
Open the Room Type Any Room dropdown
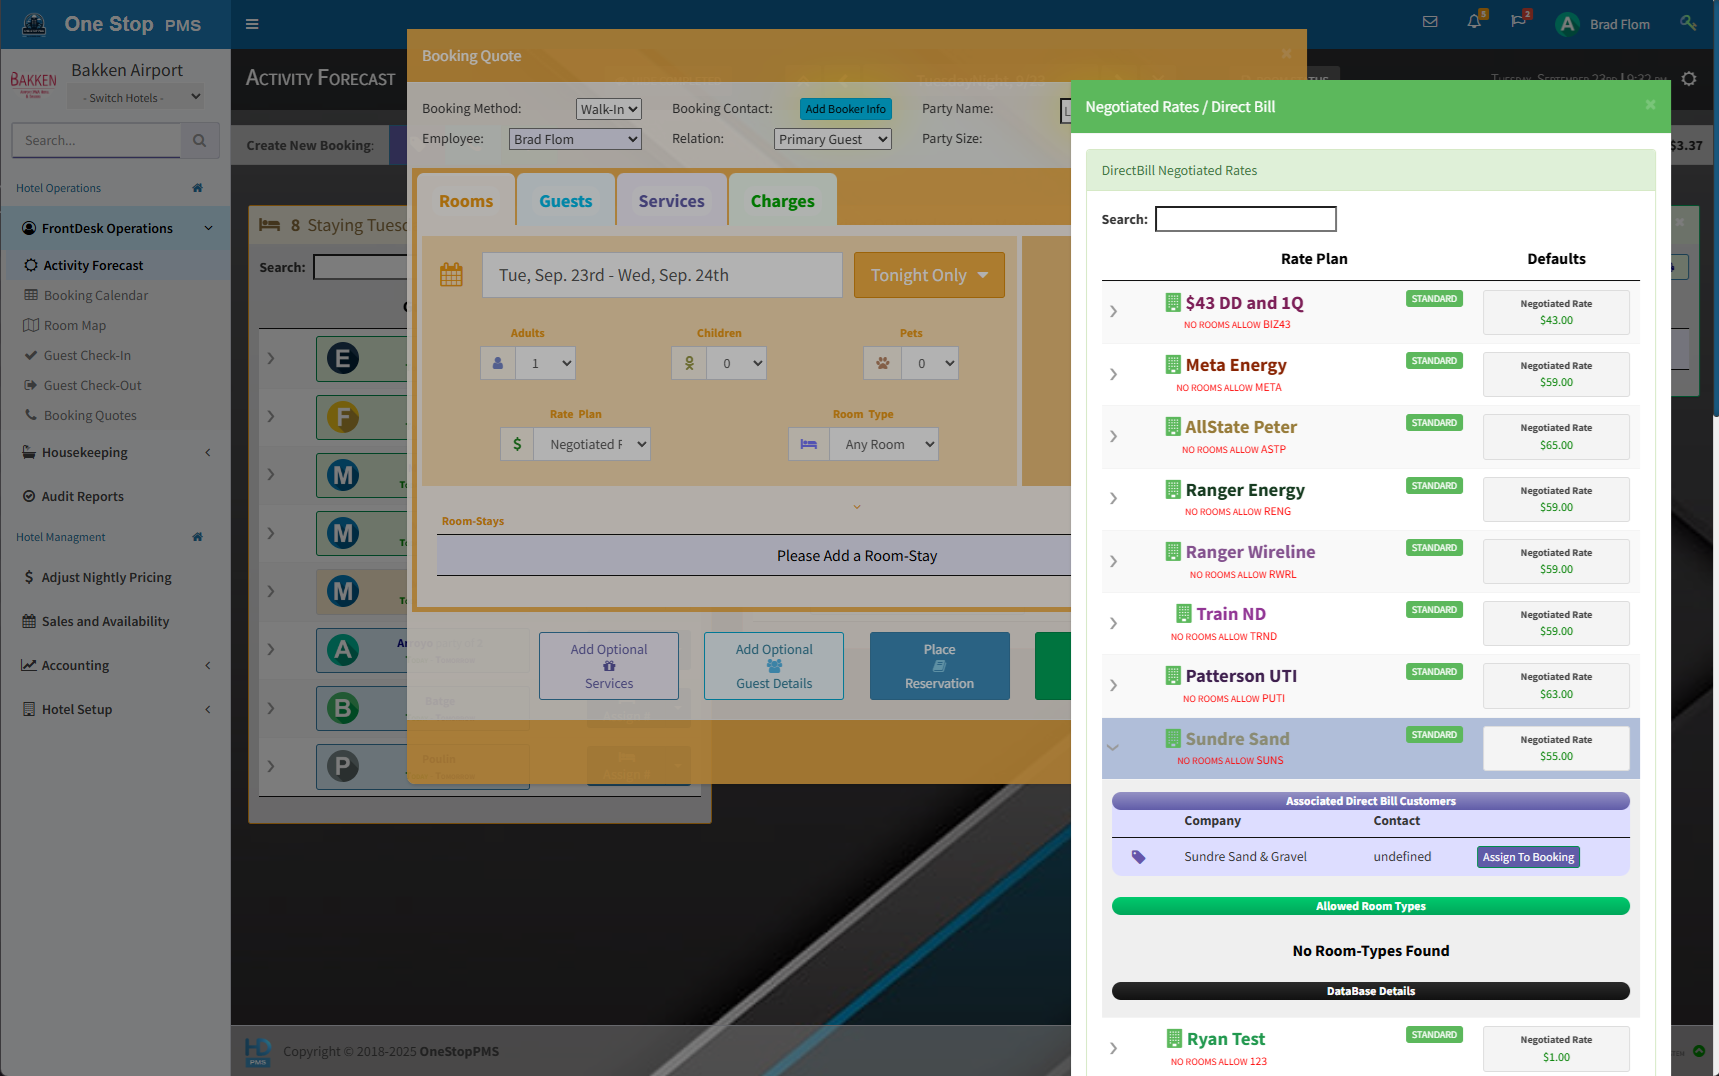pos(884,445)
